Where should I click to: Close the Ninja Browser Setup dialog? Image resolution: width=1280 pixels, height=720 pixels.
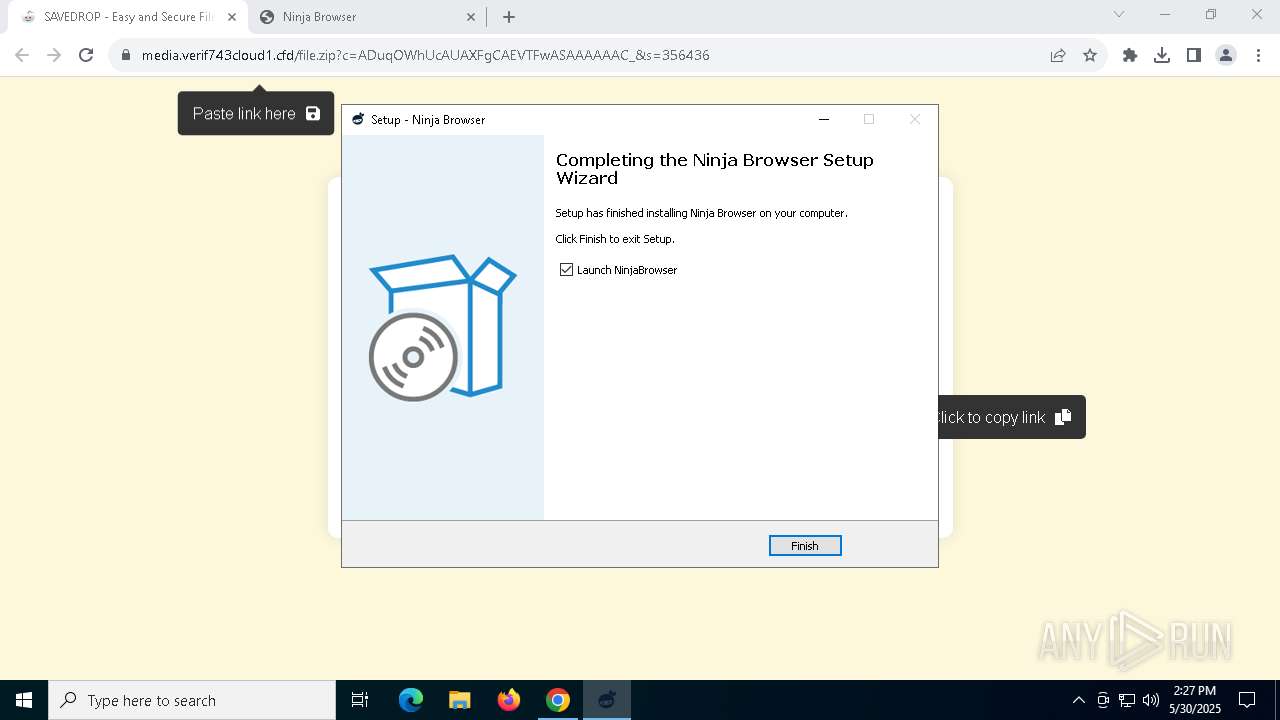pos(914,119)
